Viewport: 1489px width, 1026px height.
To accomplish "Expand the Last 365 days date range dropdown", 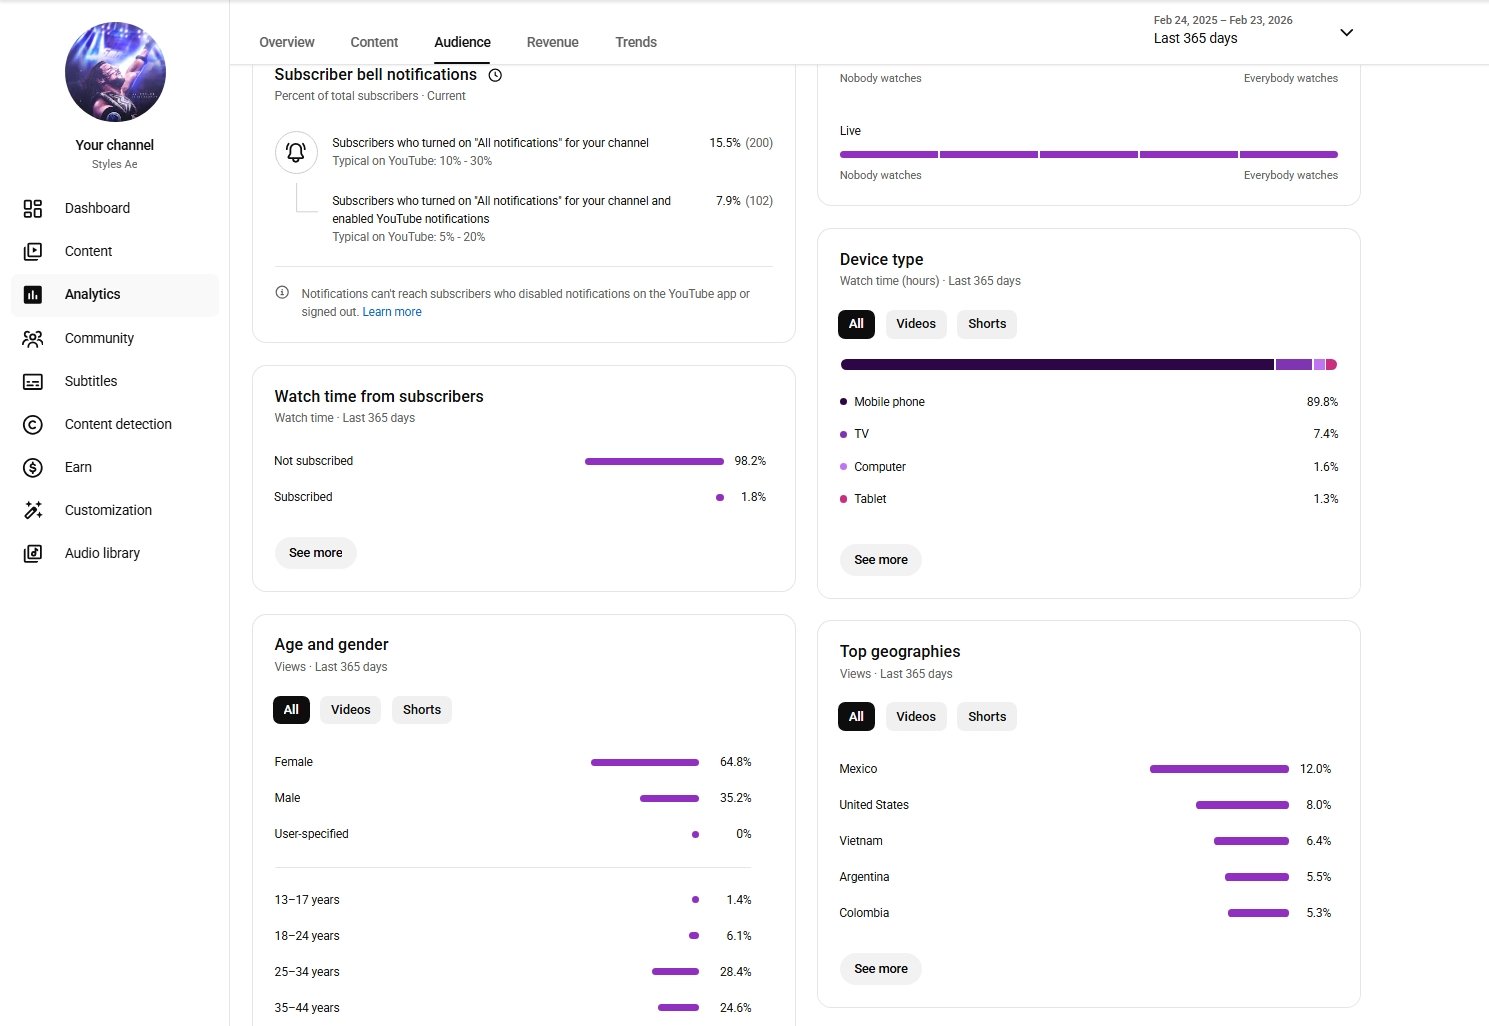I will coord(1346,32).
